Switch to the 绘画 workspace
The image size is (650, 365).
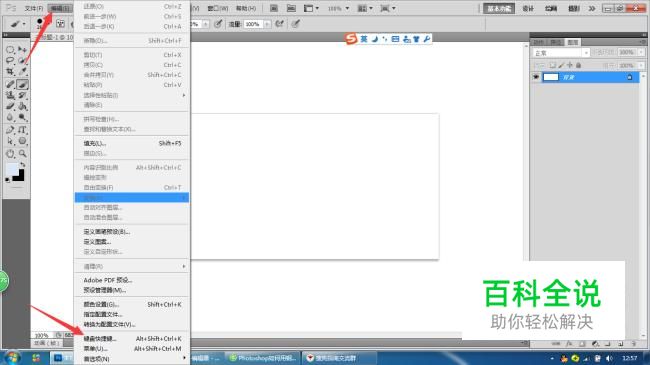point(551,8)
